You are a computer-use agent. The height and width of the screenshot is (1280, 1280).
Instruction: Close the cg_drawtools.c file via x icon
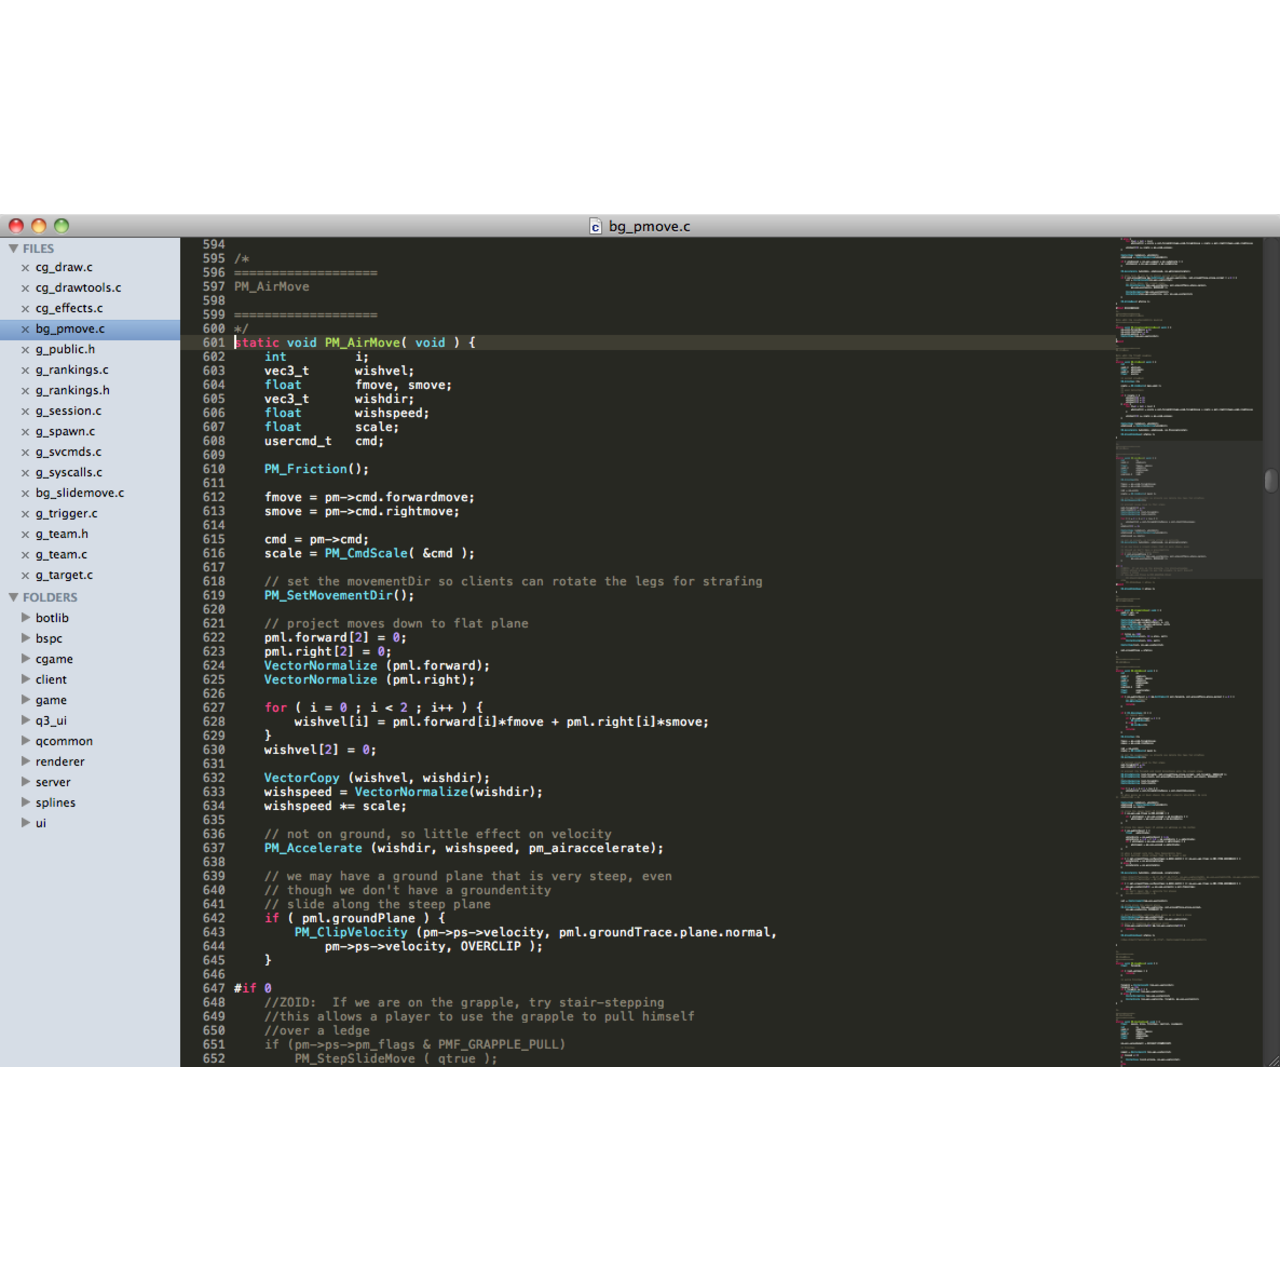(26, 288)
